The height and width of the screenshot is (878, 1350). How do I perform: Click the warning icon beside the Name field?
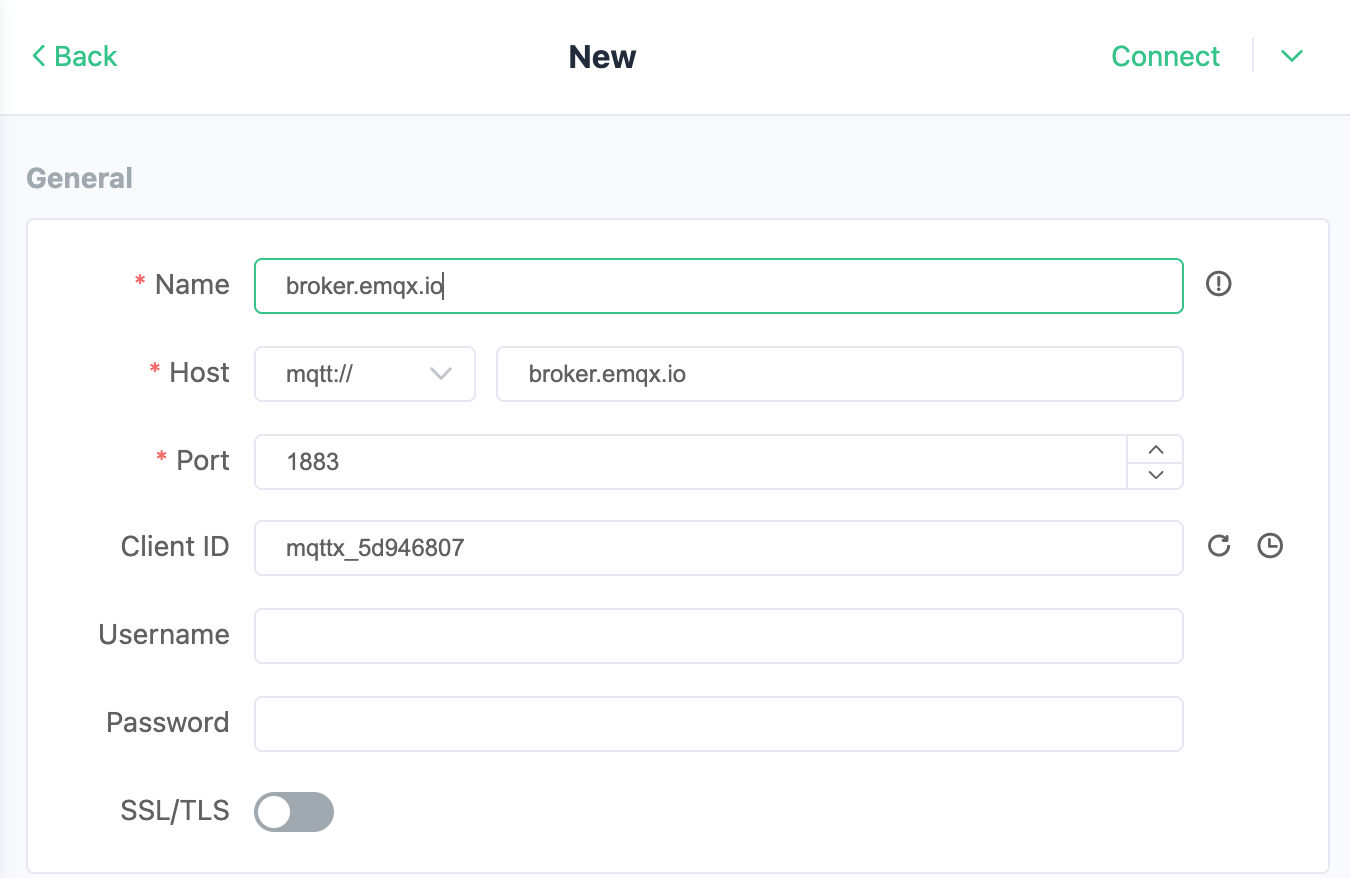(1218, 285)
